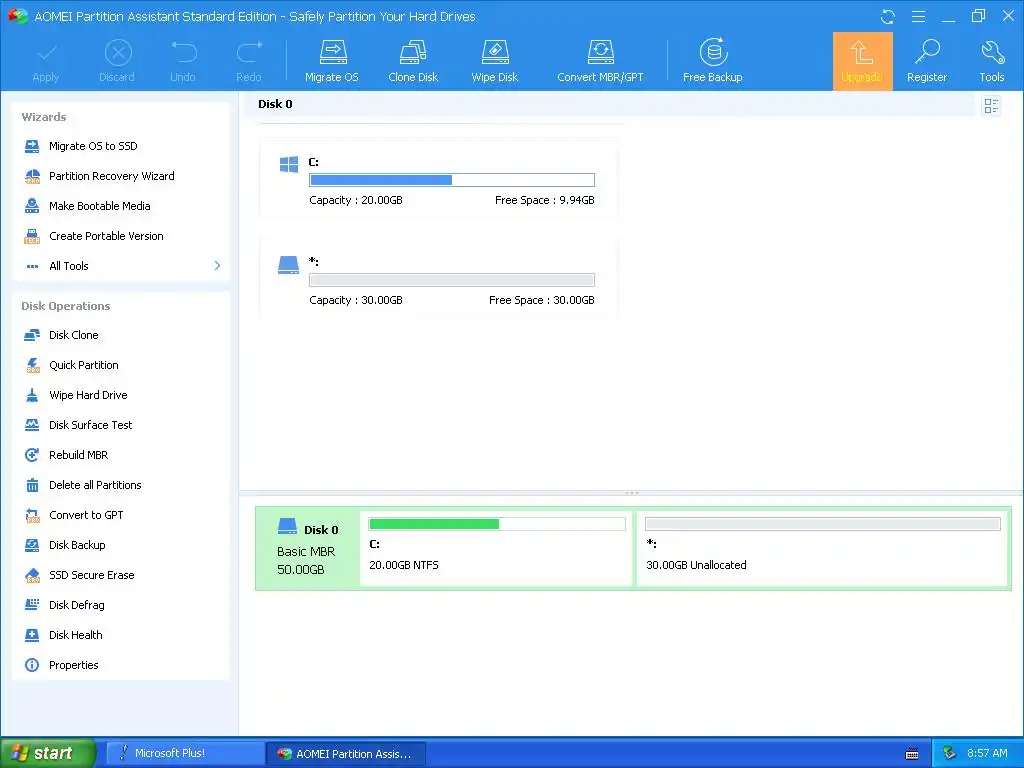1024x768 pixels.
Task: Select the C: partition card with Windows logo
Action: (438, 178)
